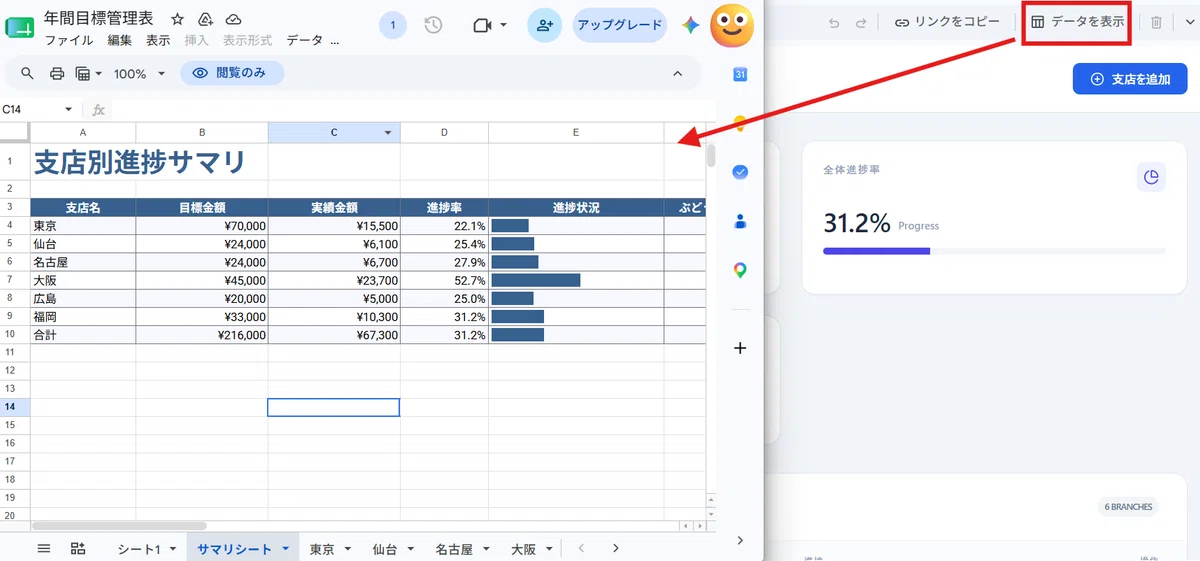1200x561 pixels.
Task: Open the zoom 100% dropdown
Action: [139, 74]
